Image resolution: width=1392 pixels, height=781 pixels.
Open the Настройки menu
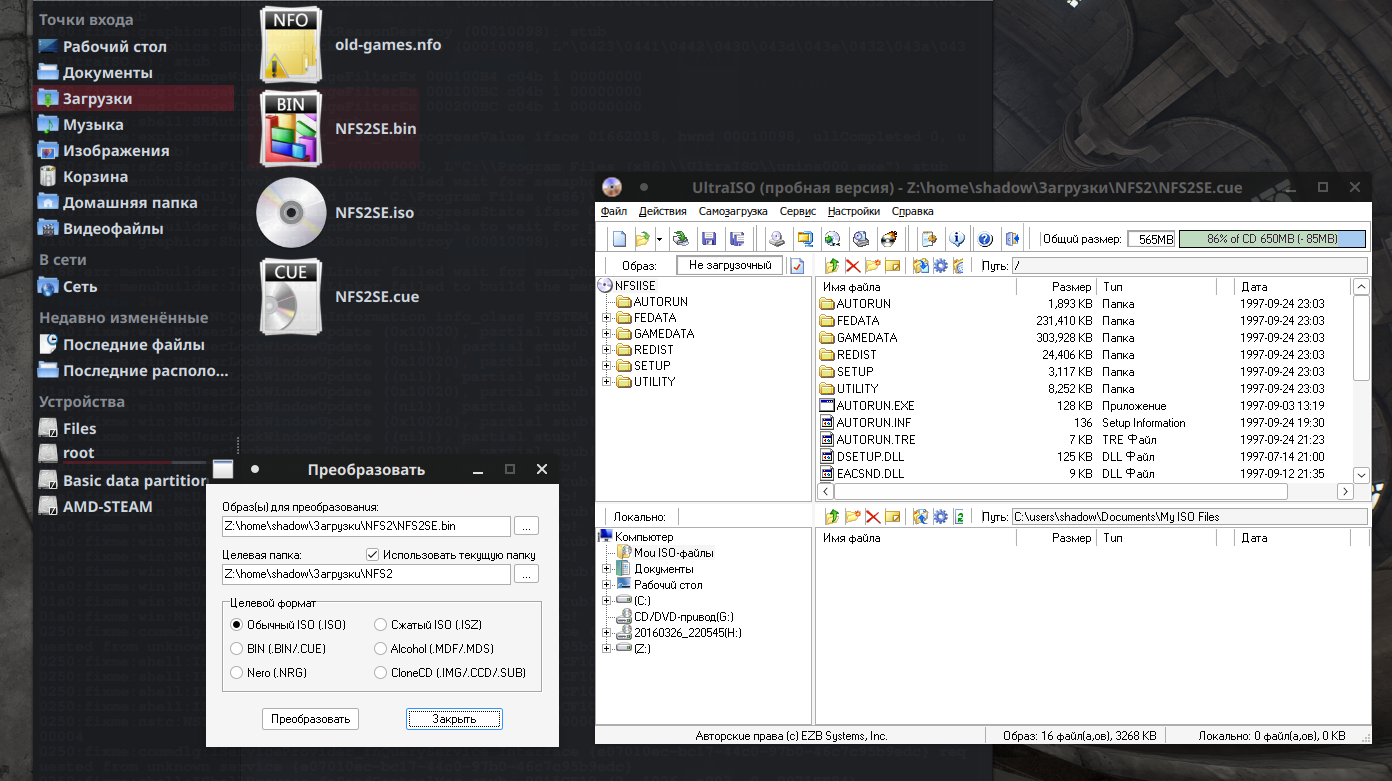[x=854, y=211]
